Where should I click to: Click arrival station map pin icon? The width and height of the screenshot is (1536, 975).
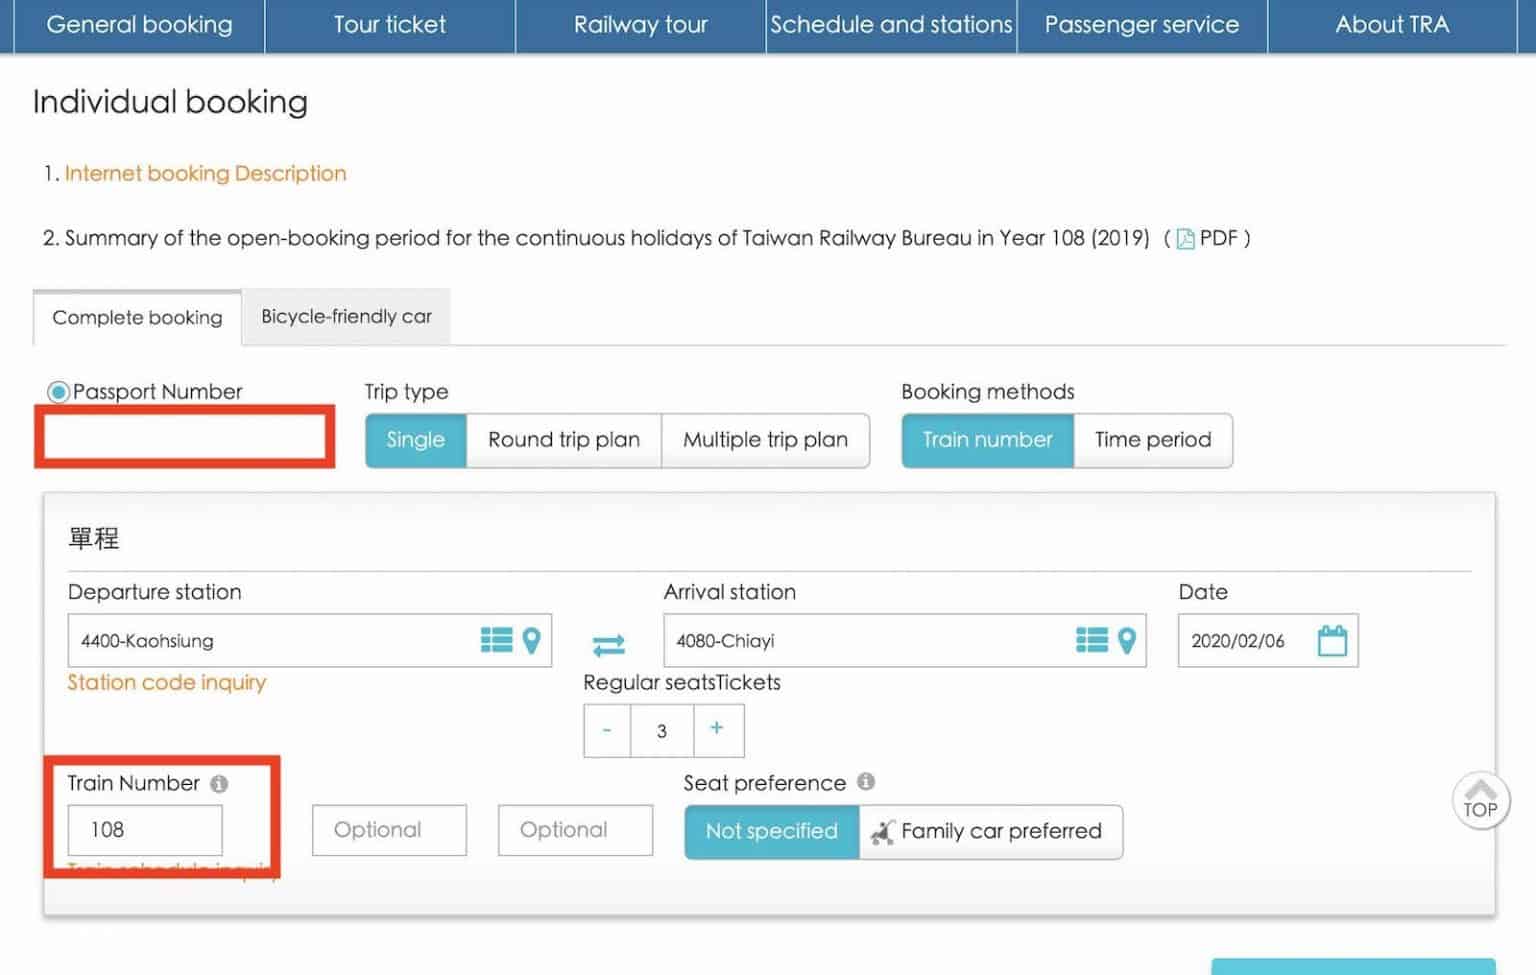point(1127,640)
